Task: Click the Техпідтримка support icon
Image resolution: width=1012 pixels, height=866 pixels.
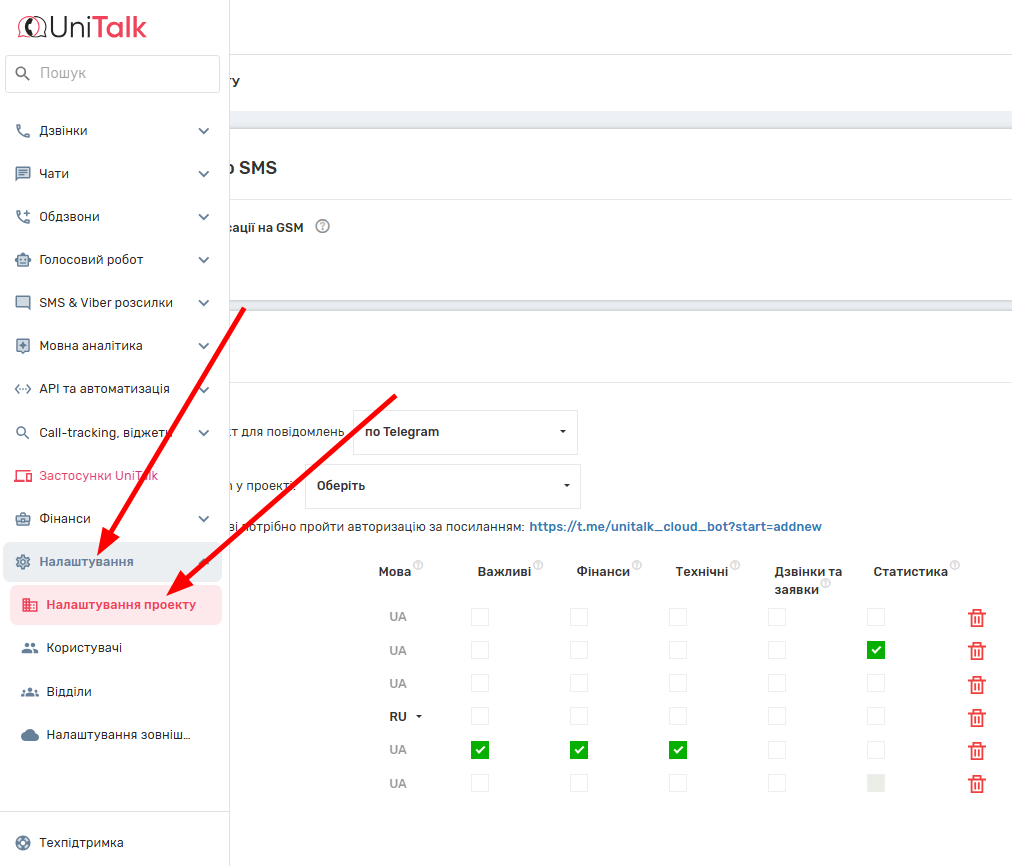Action: pos(23,843)
